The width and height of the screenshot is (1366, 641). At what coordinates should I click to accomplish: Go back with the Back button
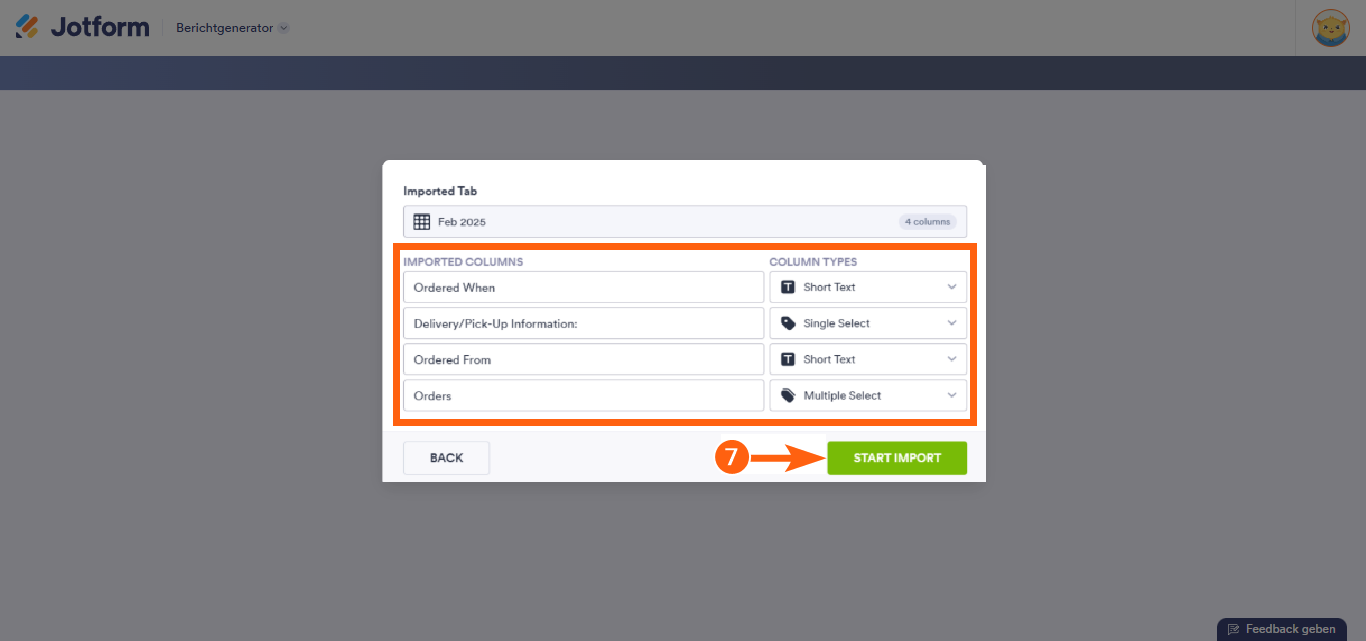tap(446, 458)
